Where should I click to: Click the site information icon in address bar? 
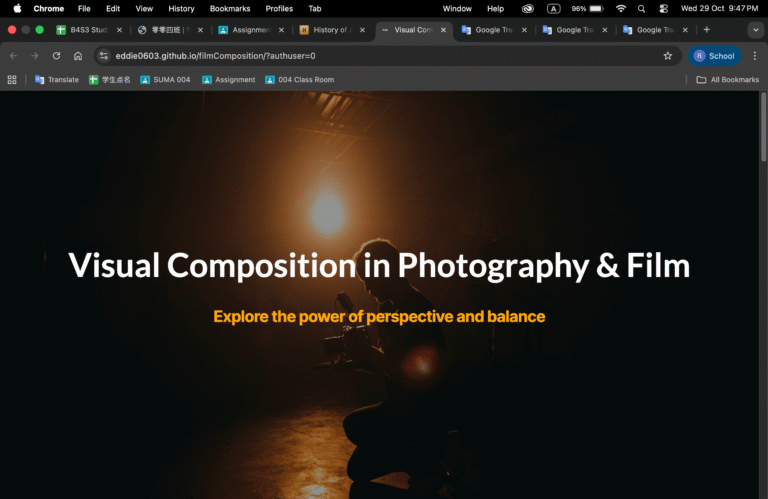[103, 56]
